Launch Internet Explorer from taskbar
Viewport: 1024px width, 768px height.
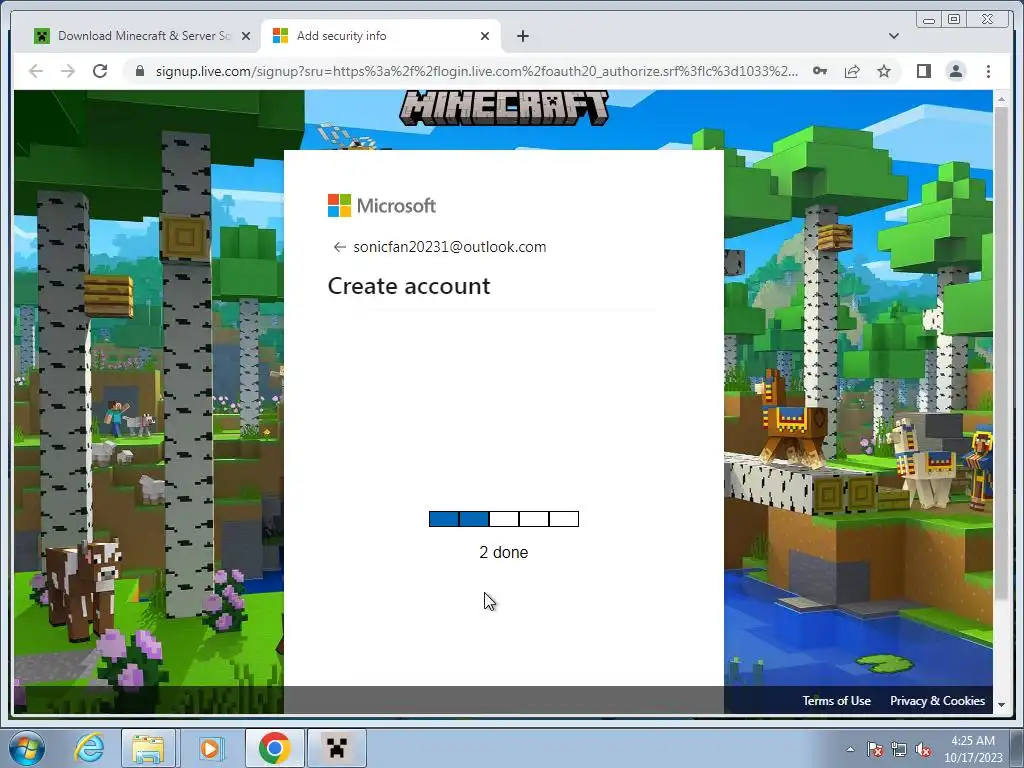[89, 748]
